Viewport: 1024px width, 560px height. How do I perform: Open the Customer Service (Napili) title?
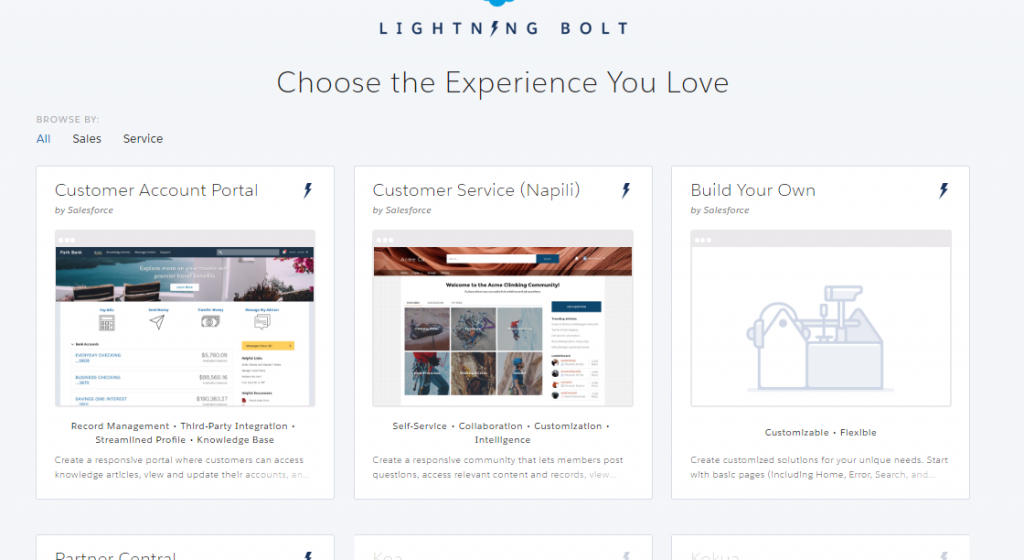click(x=476, y=190)
